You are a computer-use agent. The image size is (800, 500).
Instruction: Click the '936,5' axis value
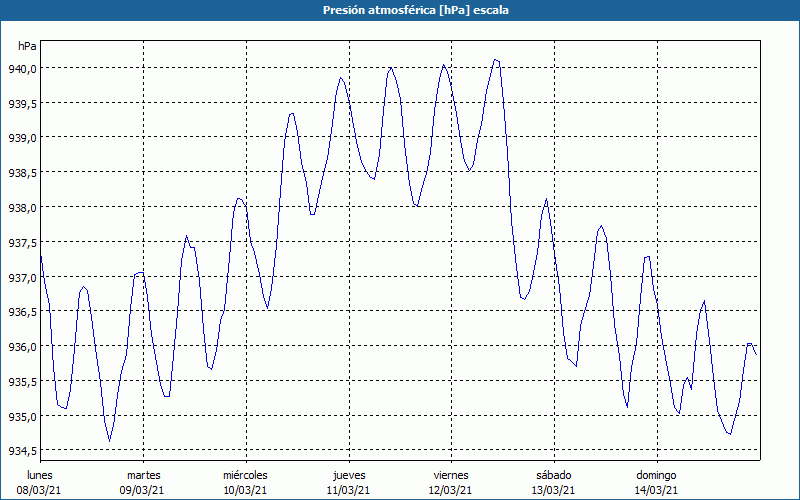(22, 312)
